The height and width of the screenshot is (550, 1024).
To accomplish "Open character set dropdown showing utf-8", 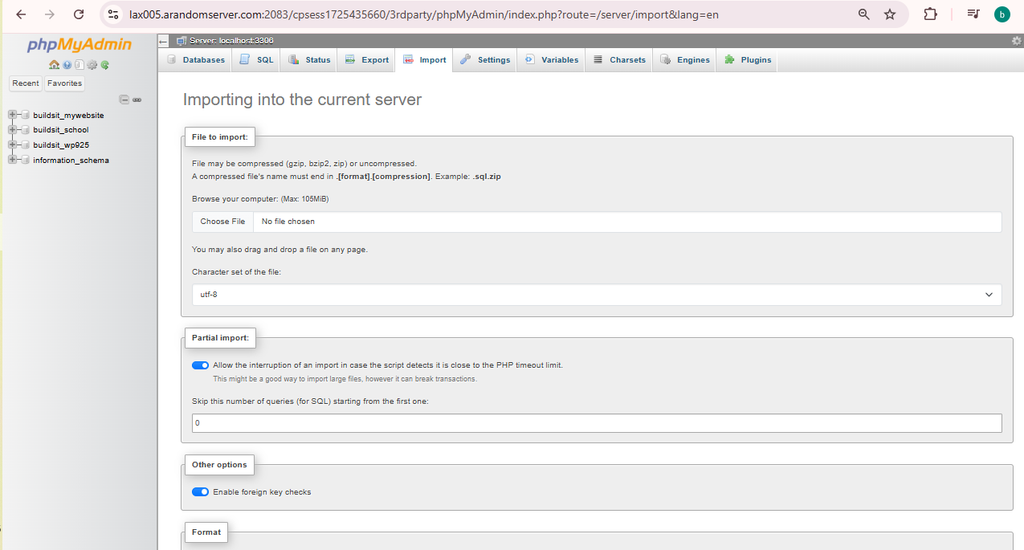I will 597,295.
